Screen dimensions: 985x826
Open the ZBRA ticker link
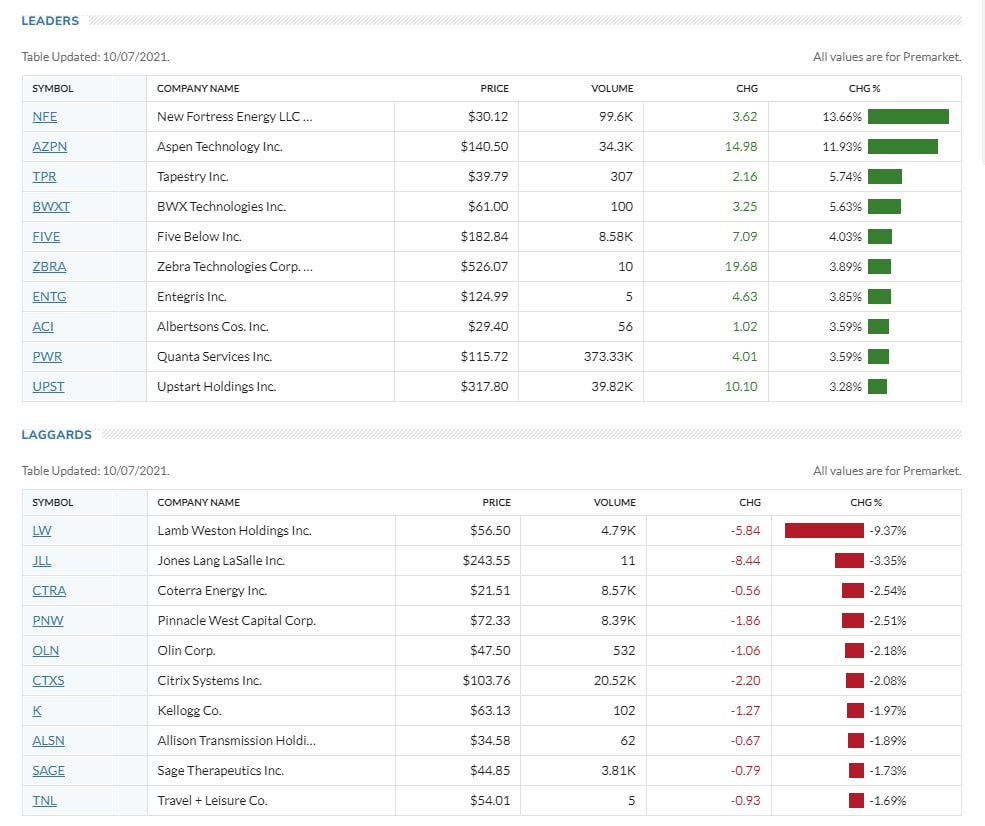[49, 267]
